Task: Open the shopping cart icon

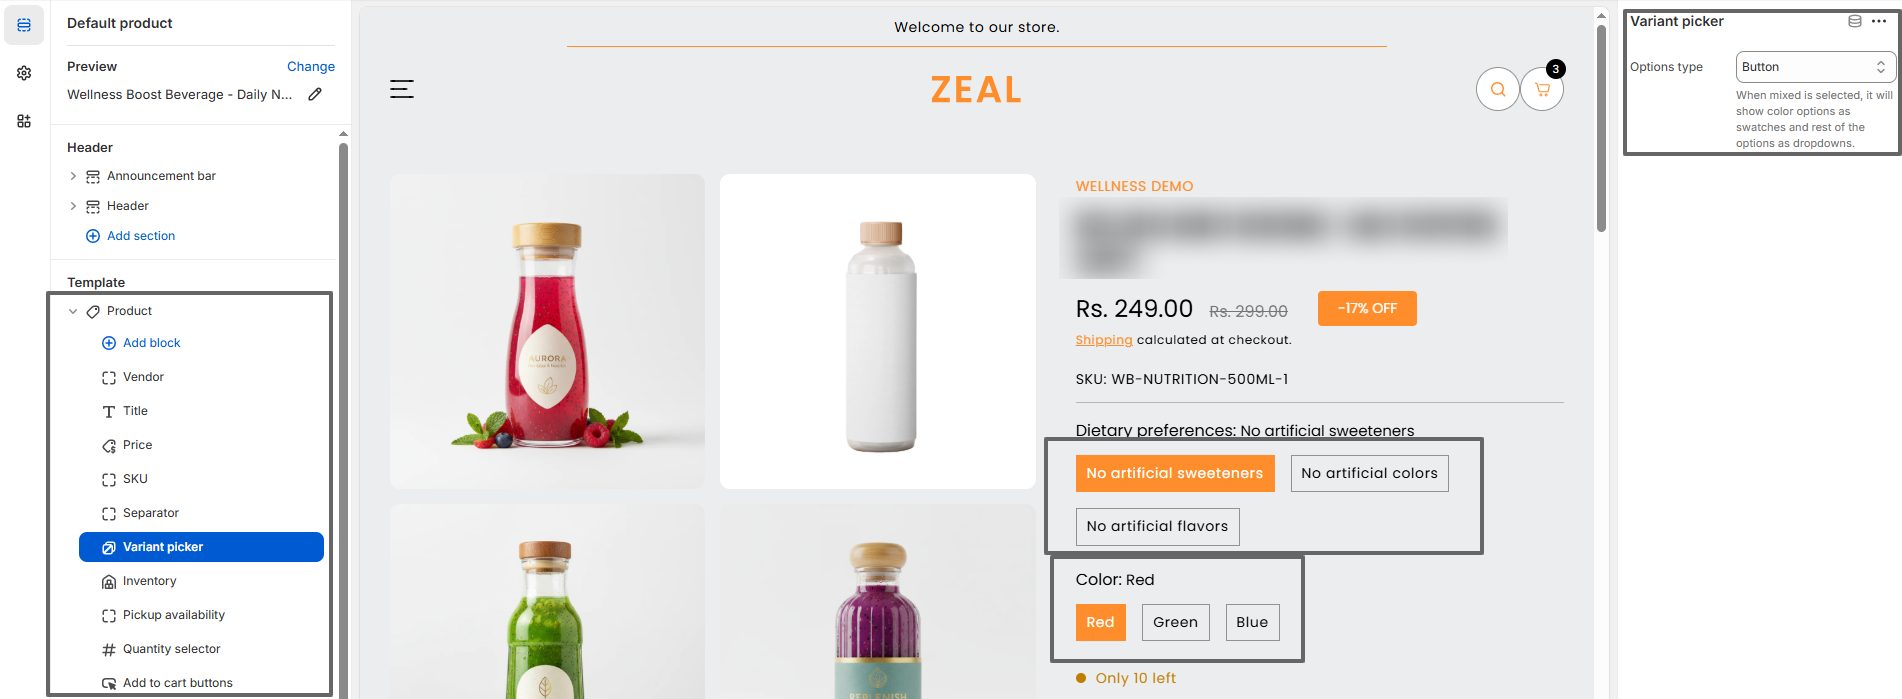Action: [x=1542, y=89]
